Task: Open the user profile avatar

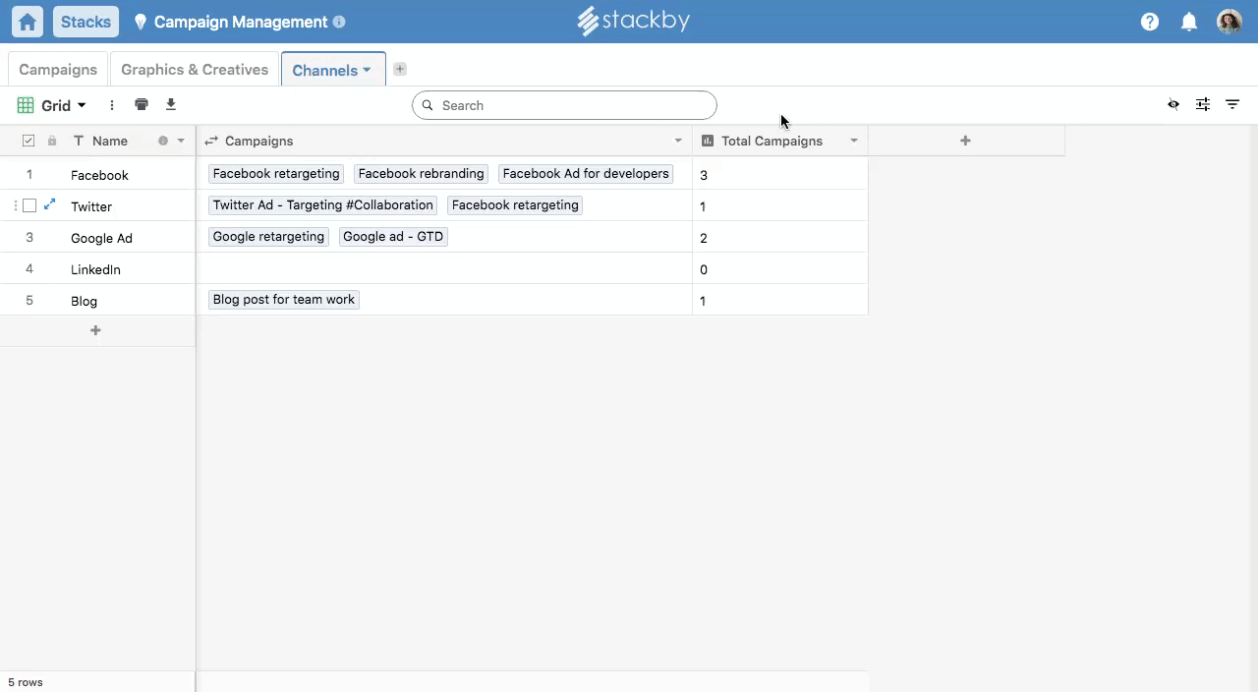Action: pos(1229,22)
